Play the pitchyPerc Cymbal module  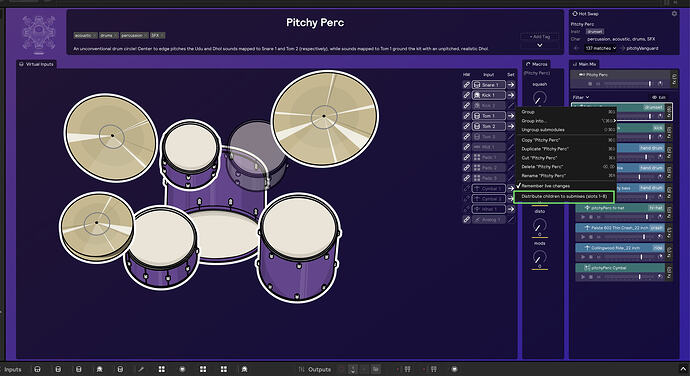[583, 277]
